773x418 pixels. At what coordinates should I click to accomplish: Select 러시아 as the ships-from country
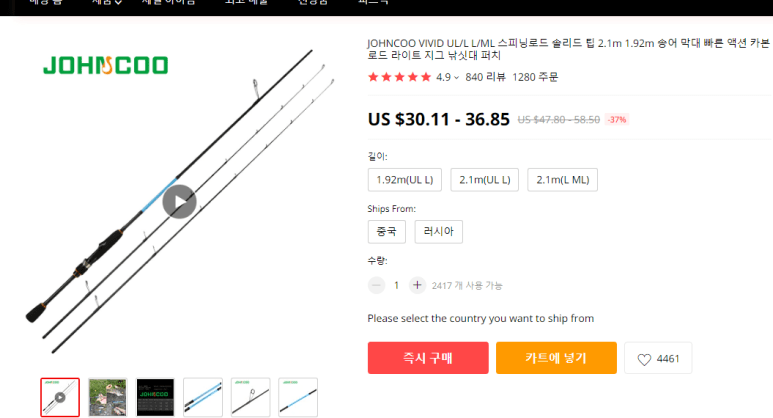(x=438, y=232)
